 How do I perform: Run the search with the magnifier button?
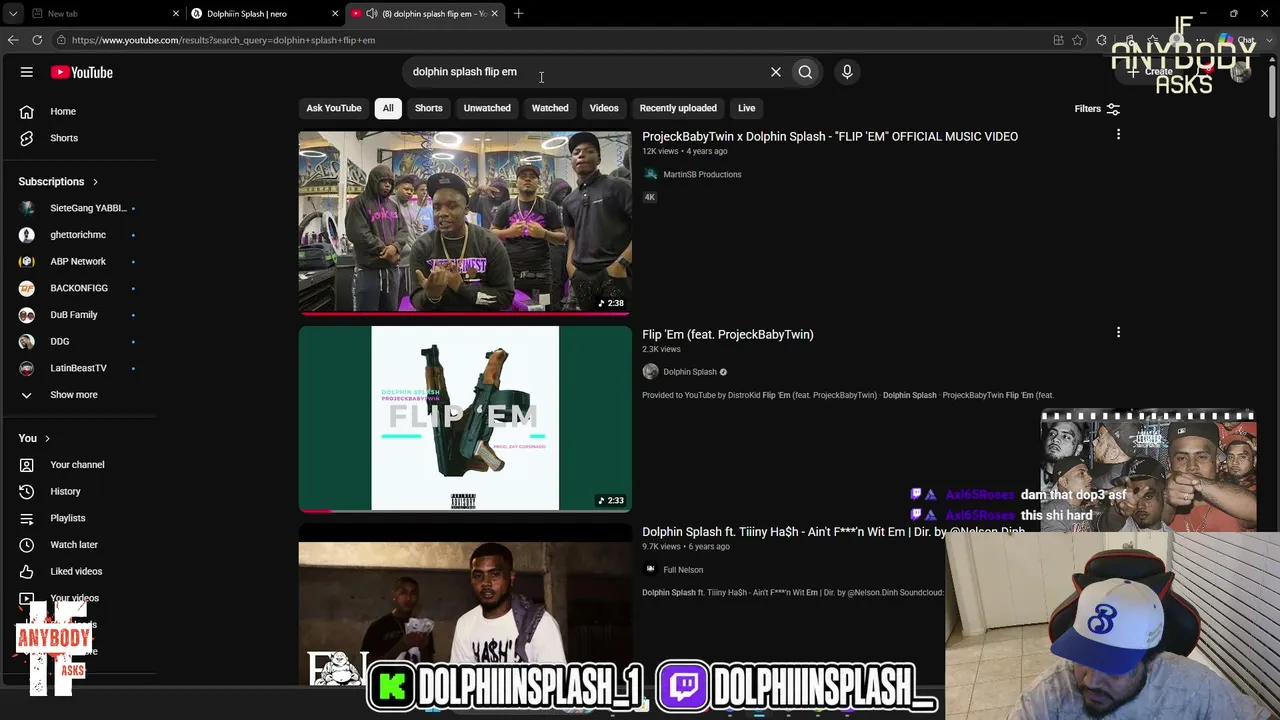tap(805, 72)
